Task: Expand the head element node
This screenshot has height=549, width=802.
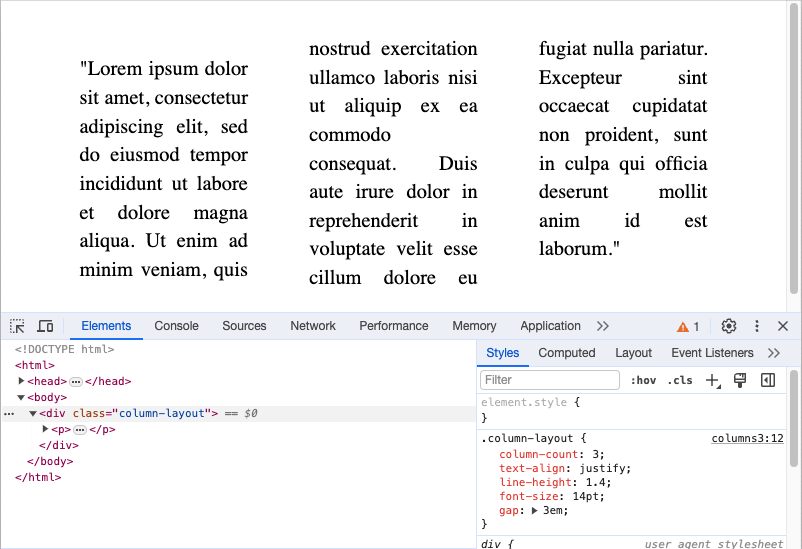Action: point(22,381)
